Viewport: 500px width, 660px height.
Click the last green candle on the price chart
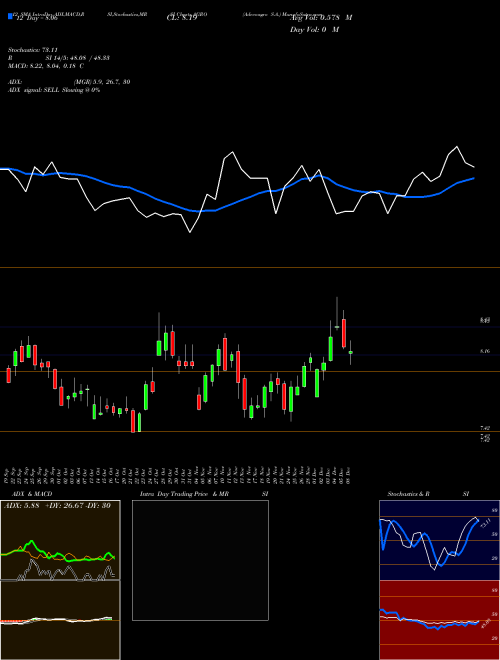[351, 352]
